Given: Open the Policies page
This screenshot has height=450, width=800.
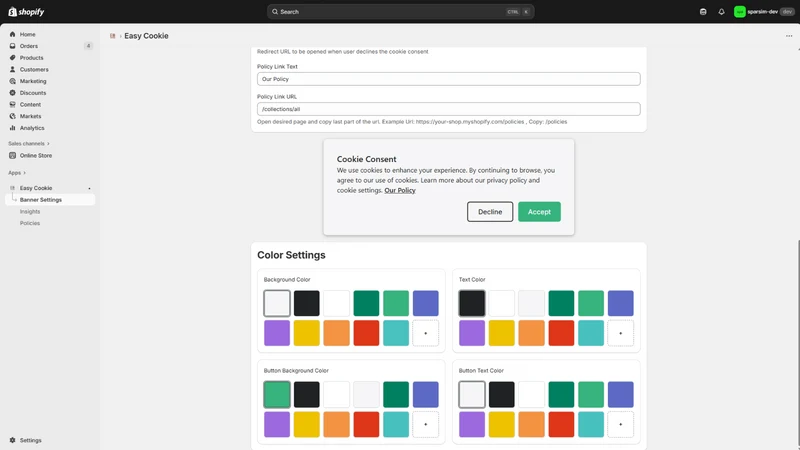Looking at the screenshot, I should point(30,223).
